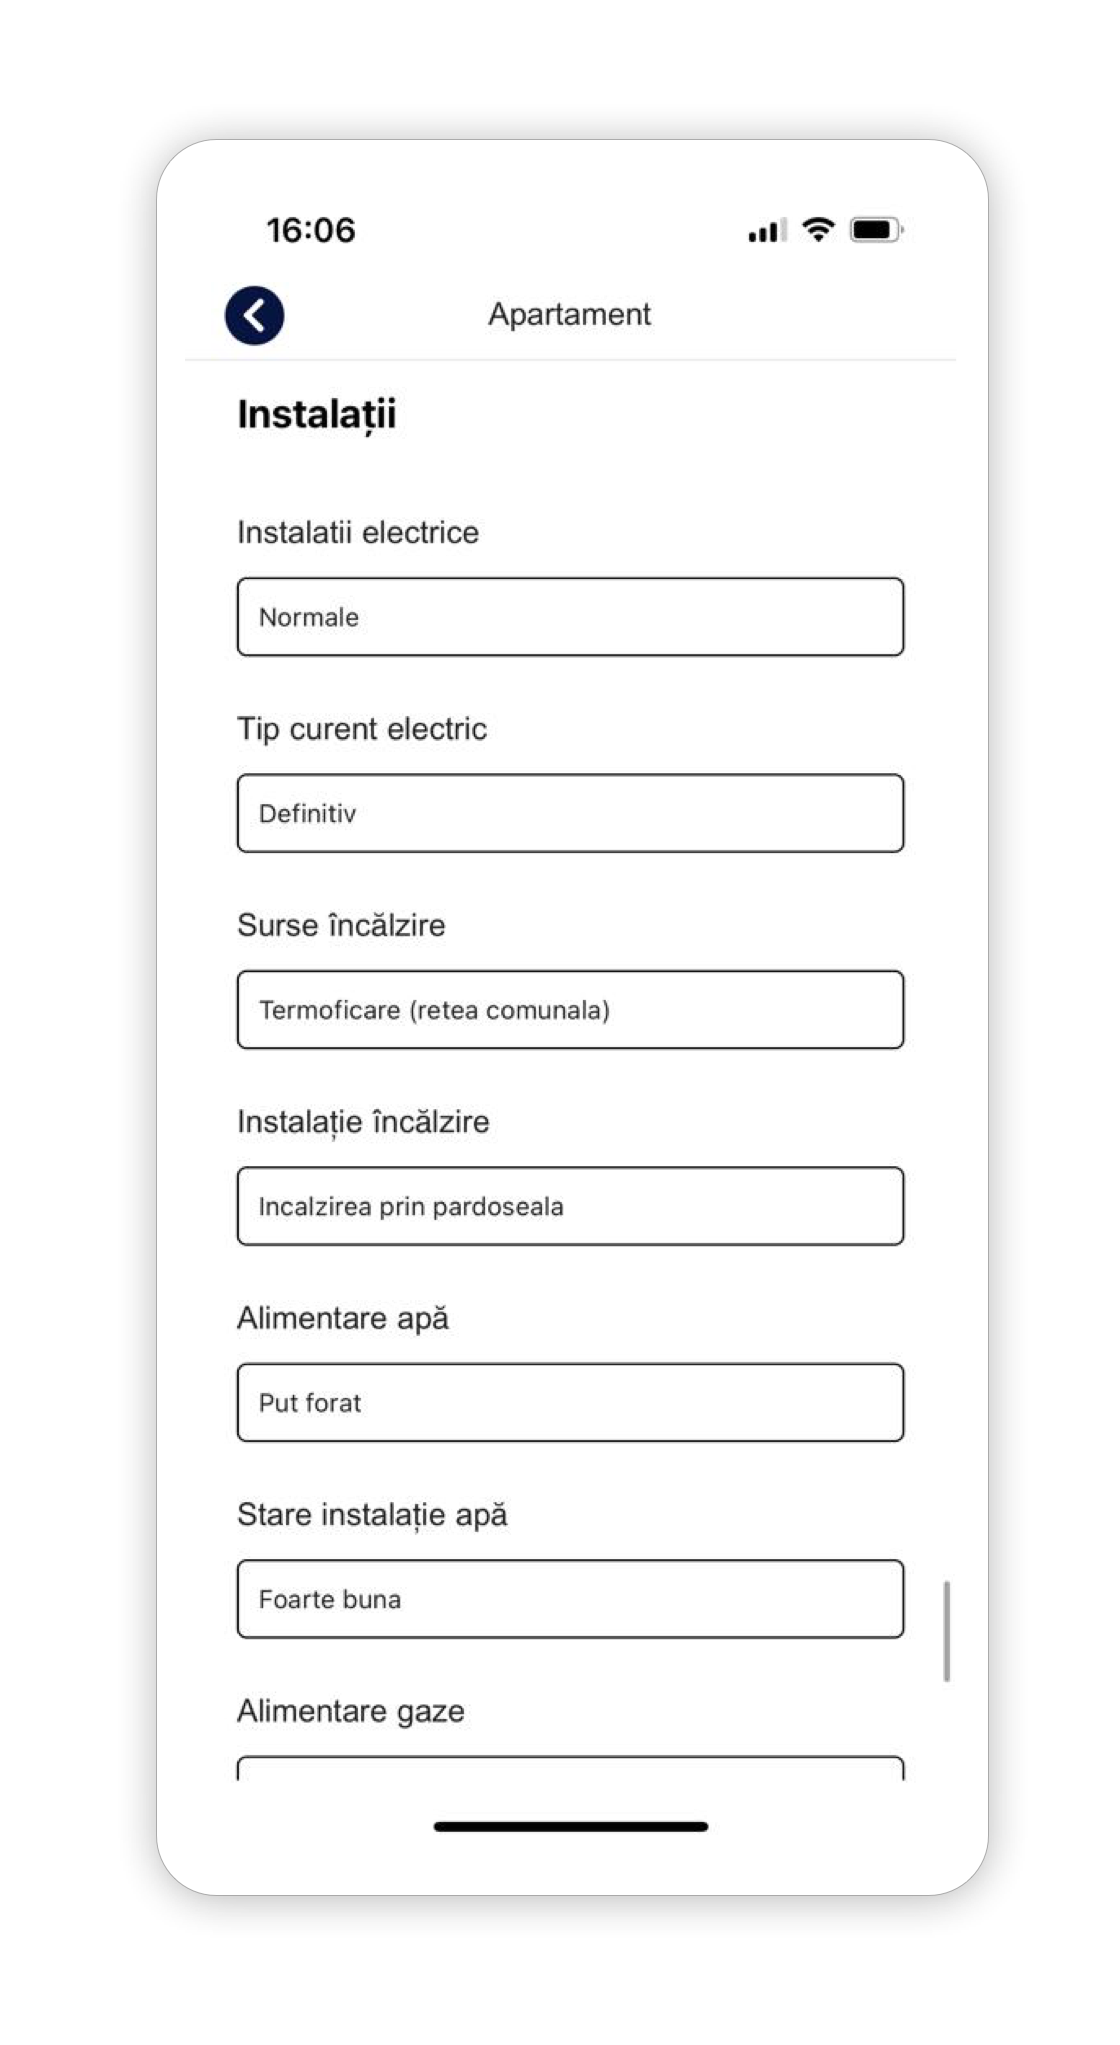The image size is (1120, 2045).
Task: Tap the Instalații section heading
Action: (317, 414)
